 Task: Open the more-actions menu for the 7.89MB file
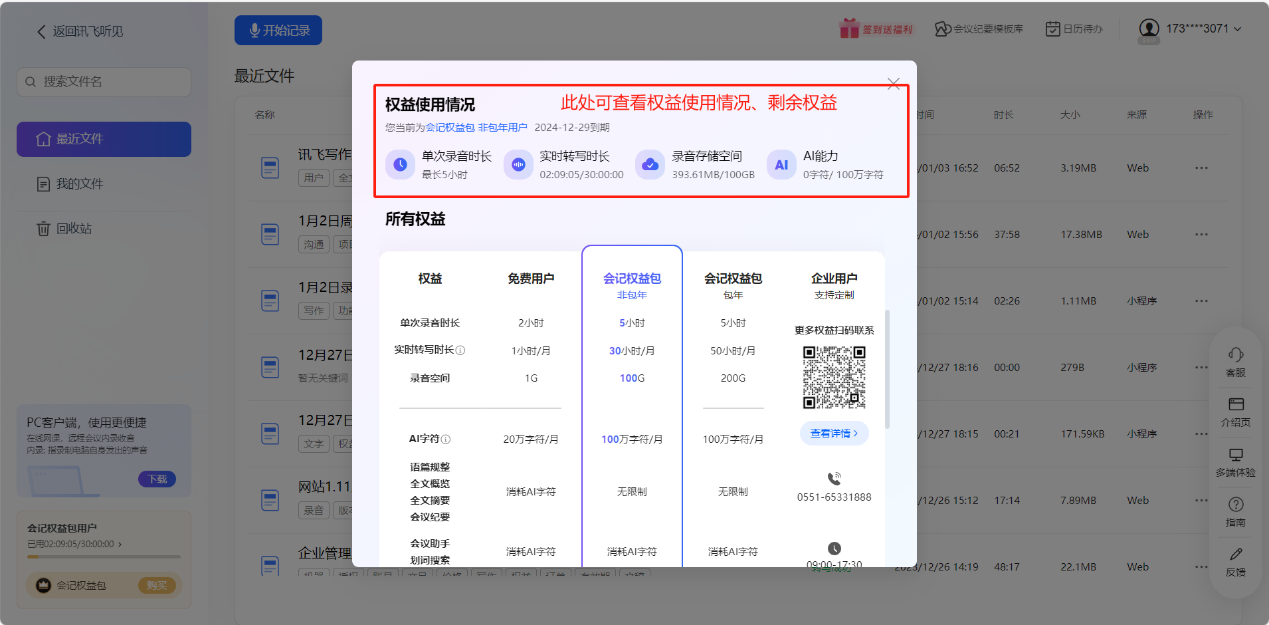coord(1201,500)
